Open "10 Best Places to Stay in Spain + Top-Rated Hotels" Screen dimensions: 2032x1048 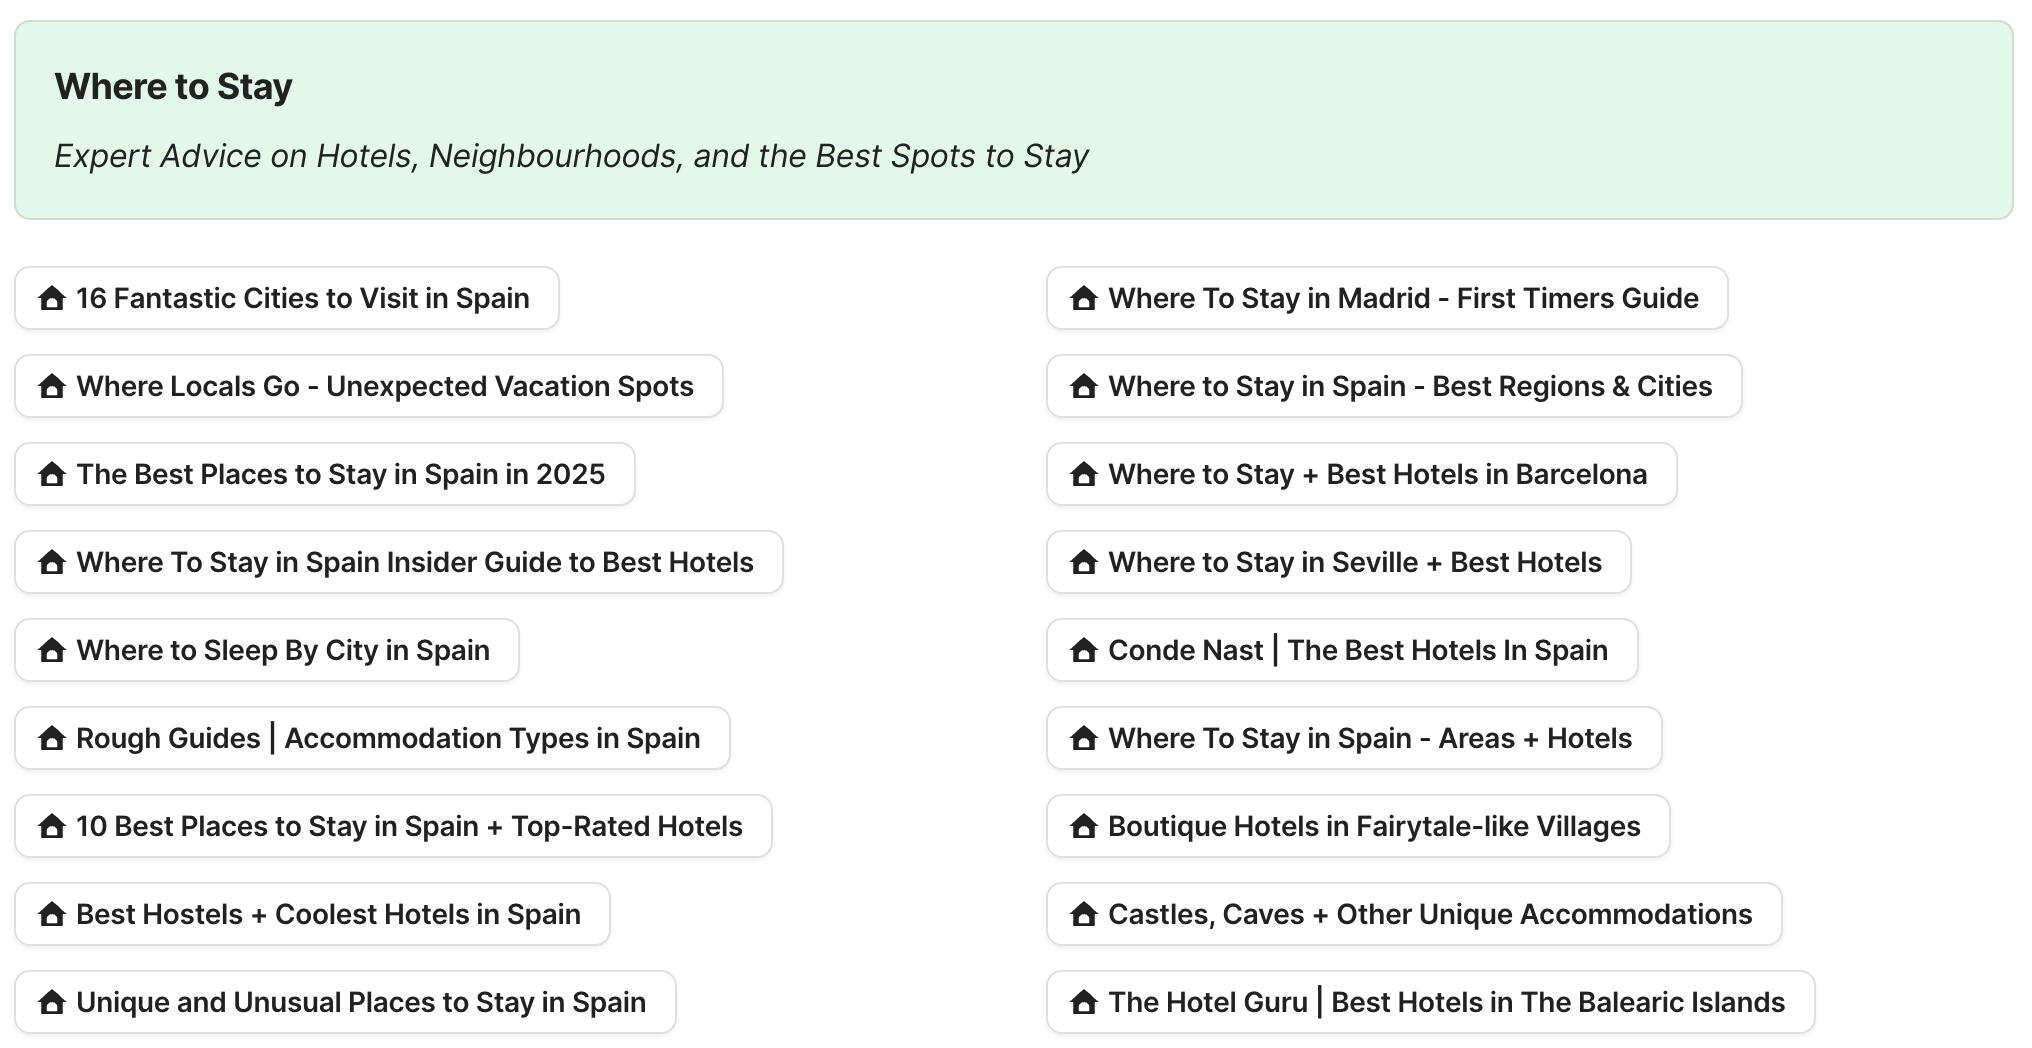click(x=393, y=825)
